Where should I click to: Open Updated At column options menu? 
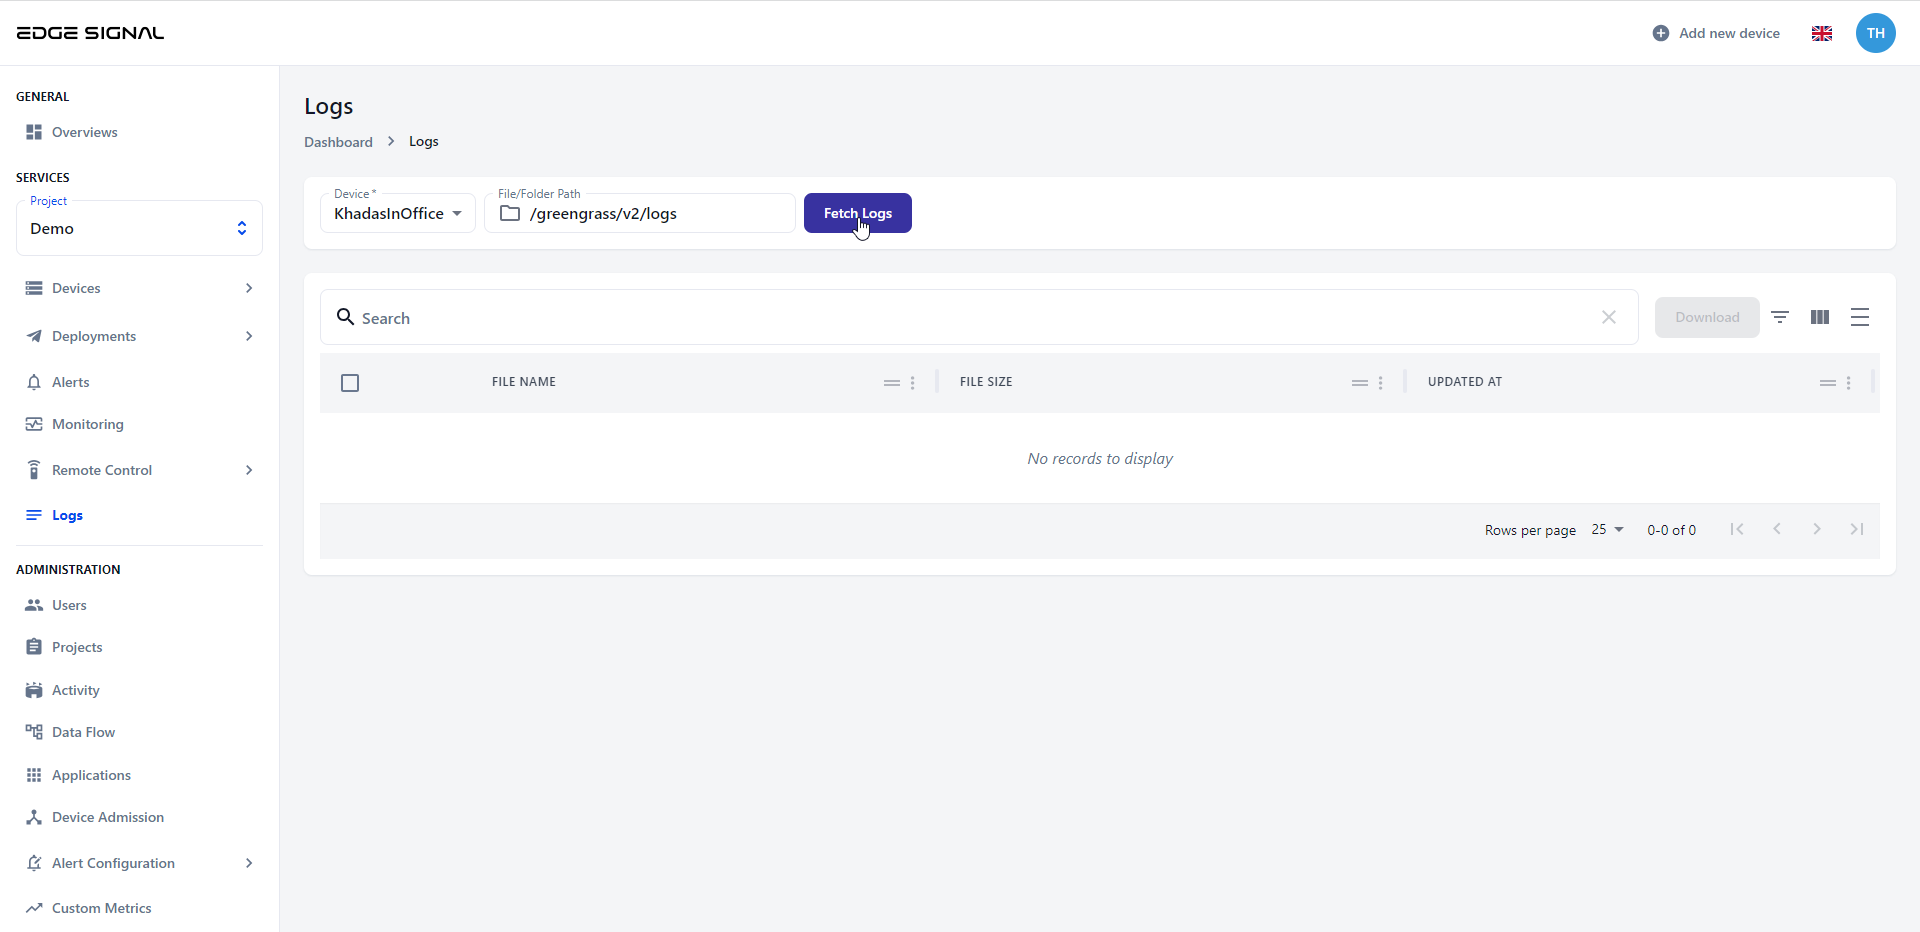(1848, 383)
